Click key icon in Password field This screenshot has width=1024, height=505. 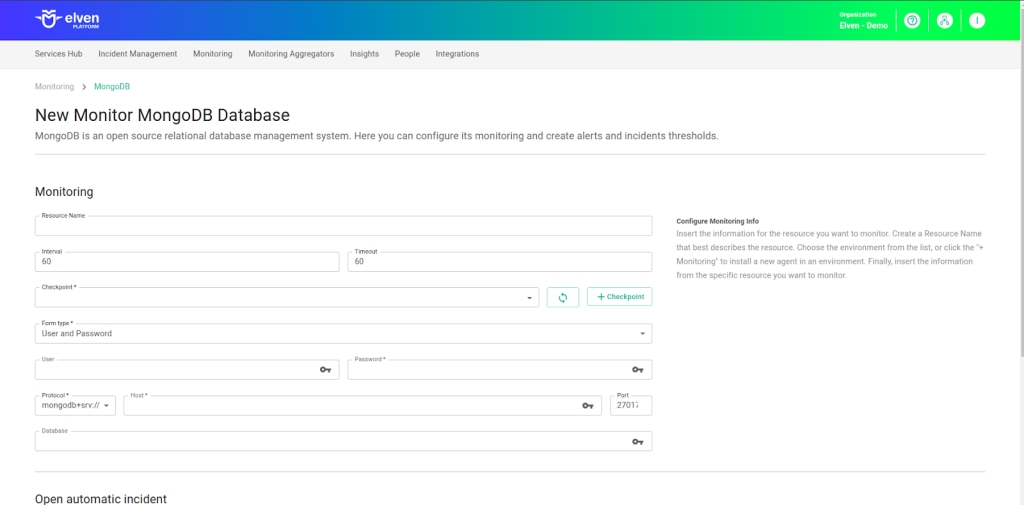(x=637, y=370)
